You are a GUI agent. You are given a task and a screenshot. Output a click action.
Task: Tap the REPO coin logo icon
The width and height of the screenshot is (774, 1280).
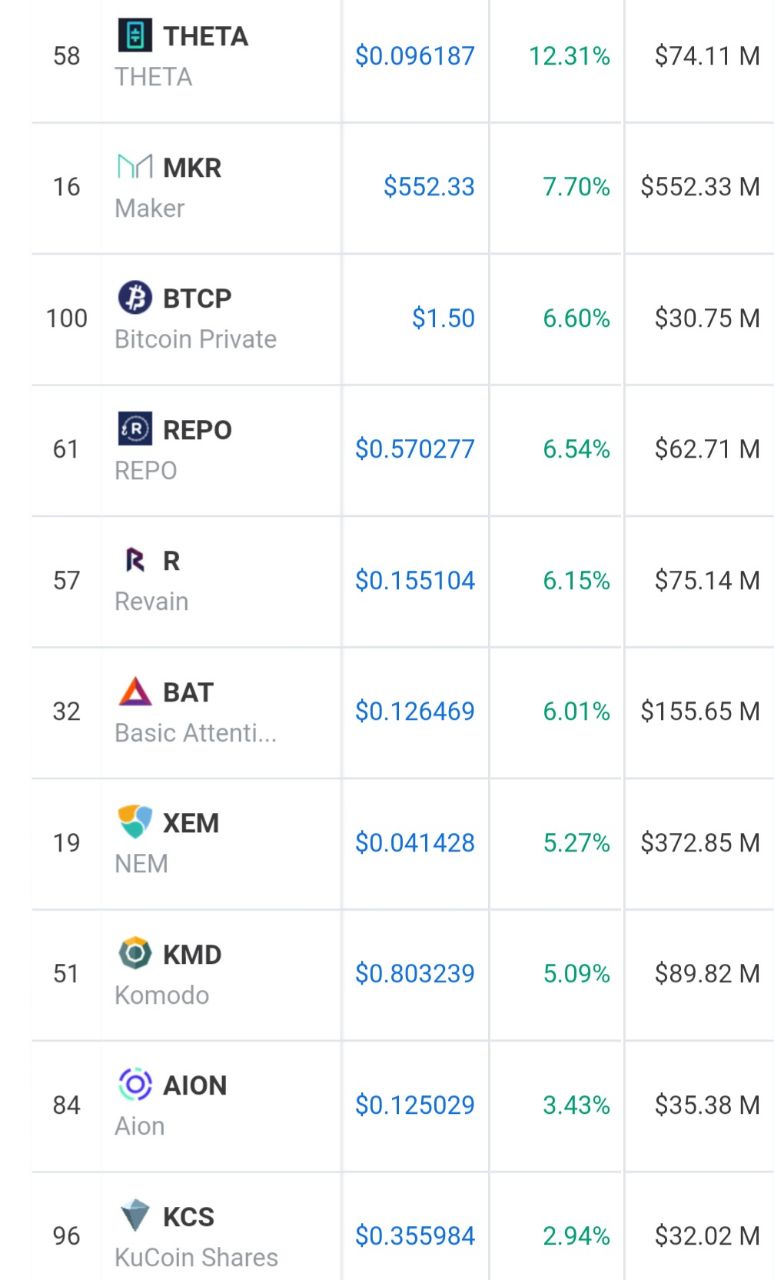(x=135, y=429)
